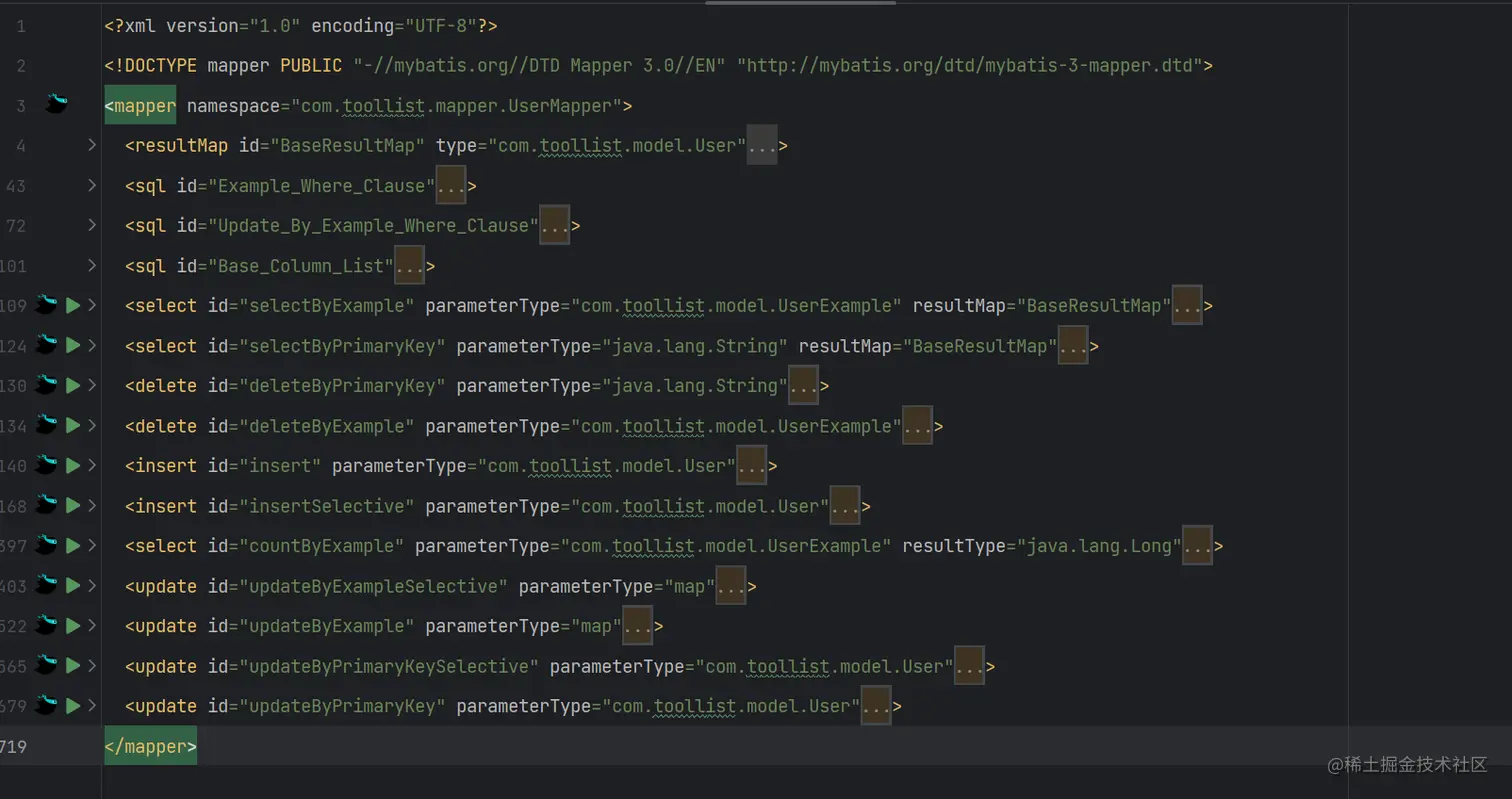Expand the selectByPrimaryKey fold chevron in gutter

click(x=92, y=346)
